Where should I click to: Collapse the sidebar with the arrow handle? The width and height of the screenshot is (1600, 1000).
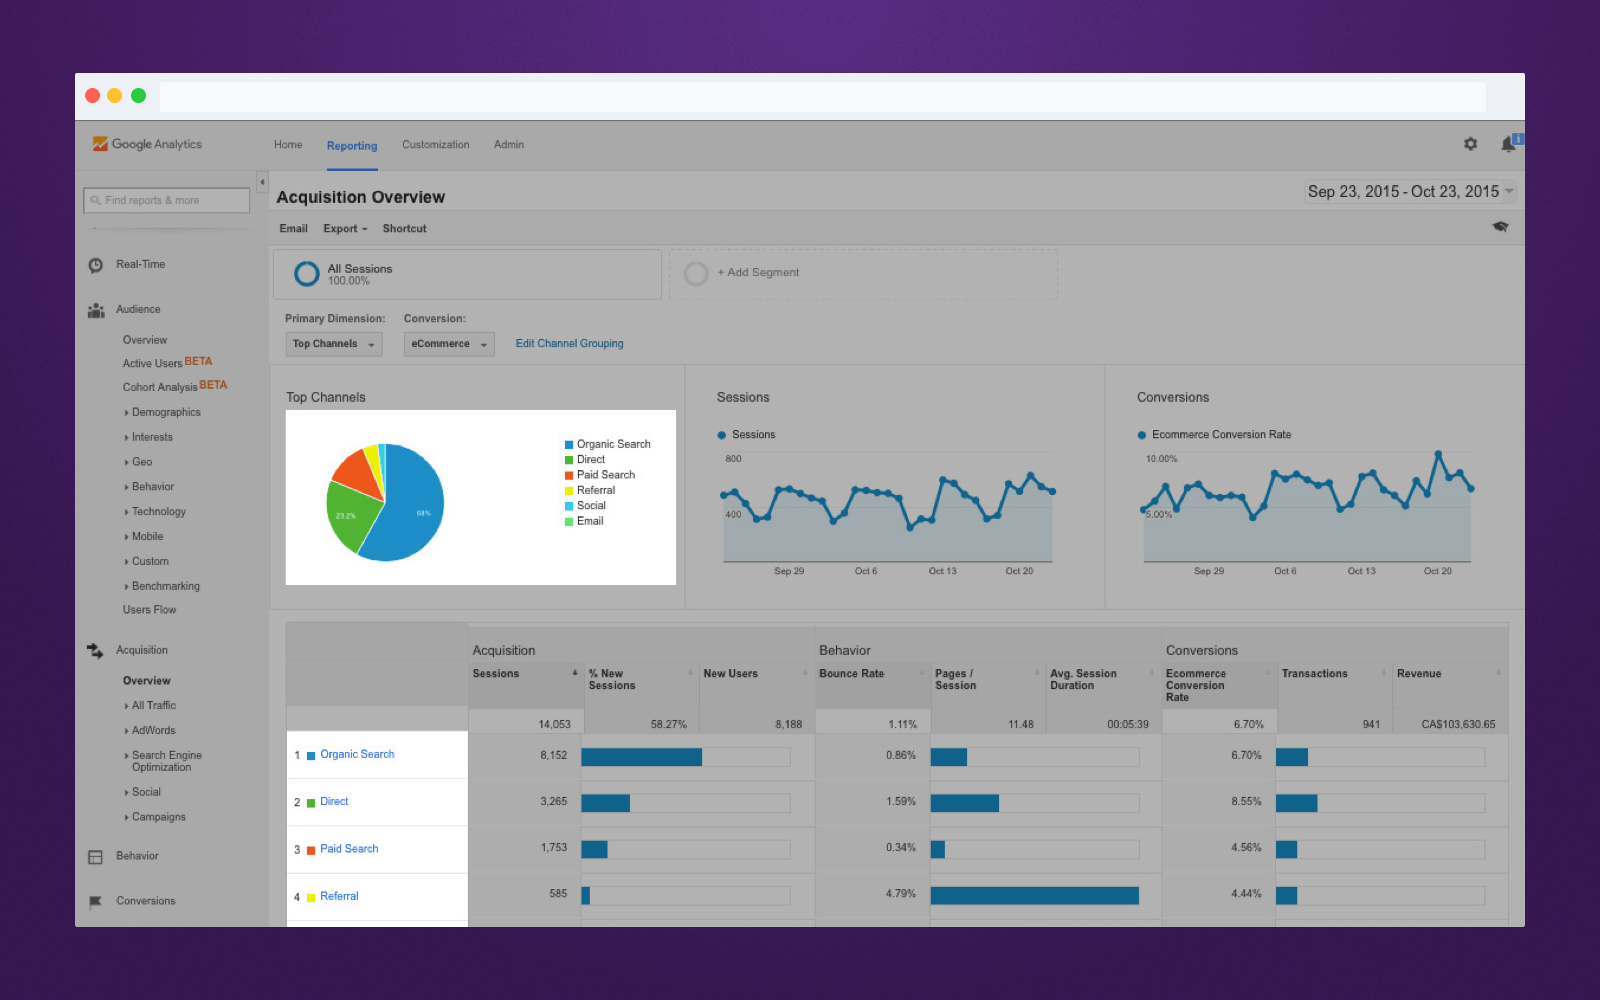click(x=262, y=183)
